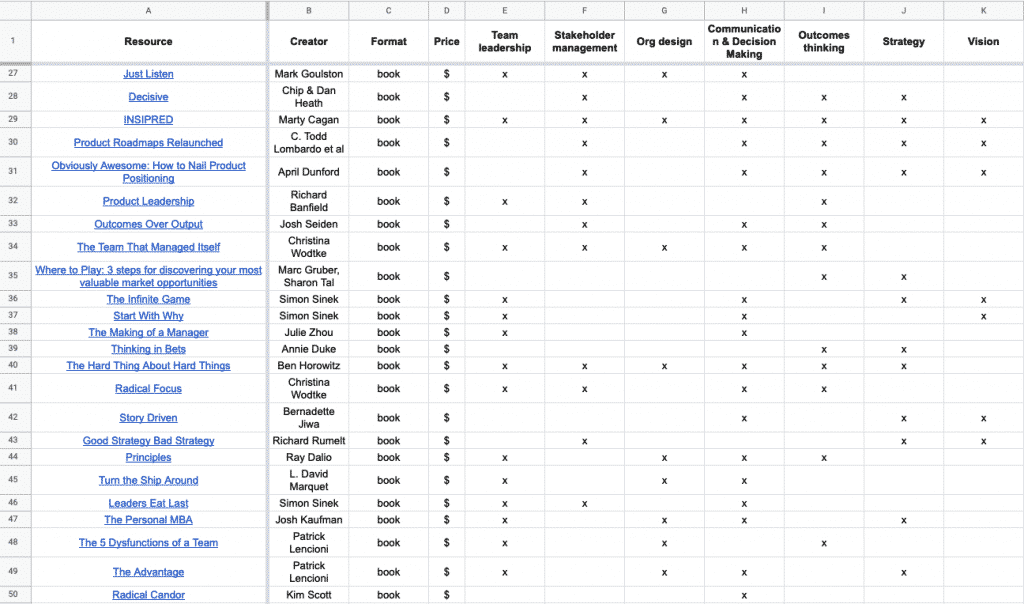Select column D header
This screenshot has width=1024, height=604.
[x=447, y=10]
